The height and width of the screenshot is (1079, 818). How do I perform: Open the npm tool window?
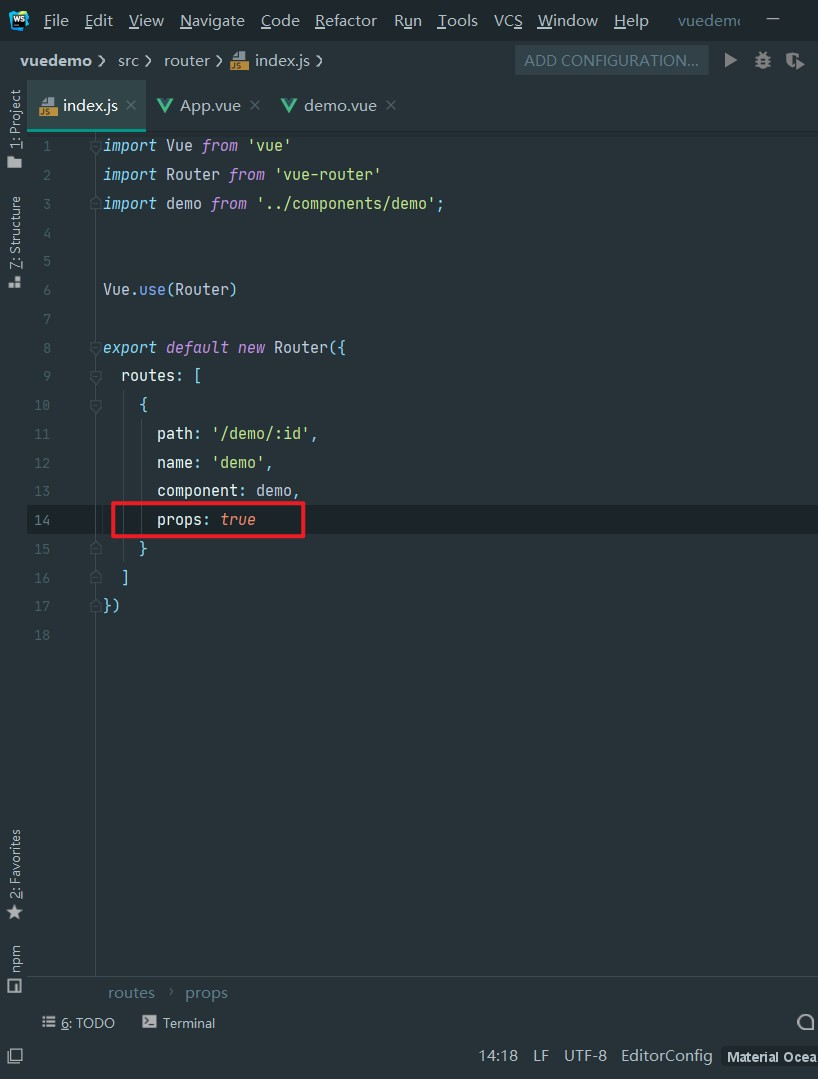pyautogui.click(x=14, y=970)
